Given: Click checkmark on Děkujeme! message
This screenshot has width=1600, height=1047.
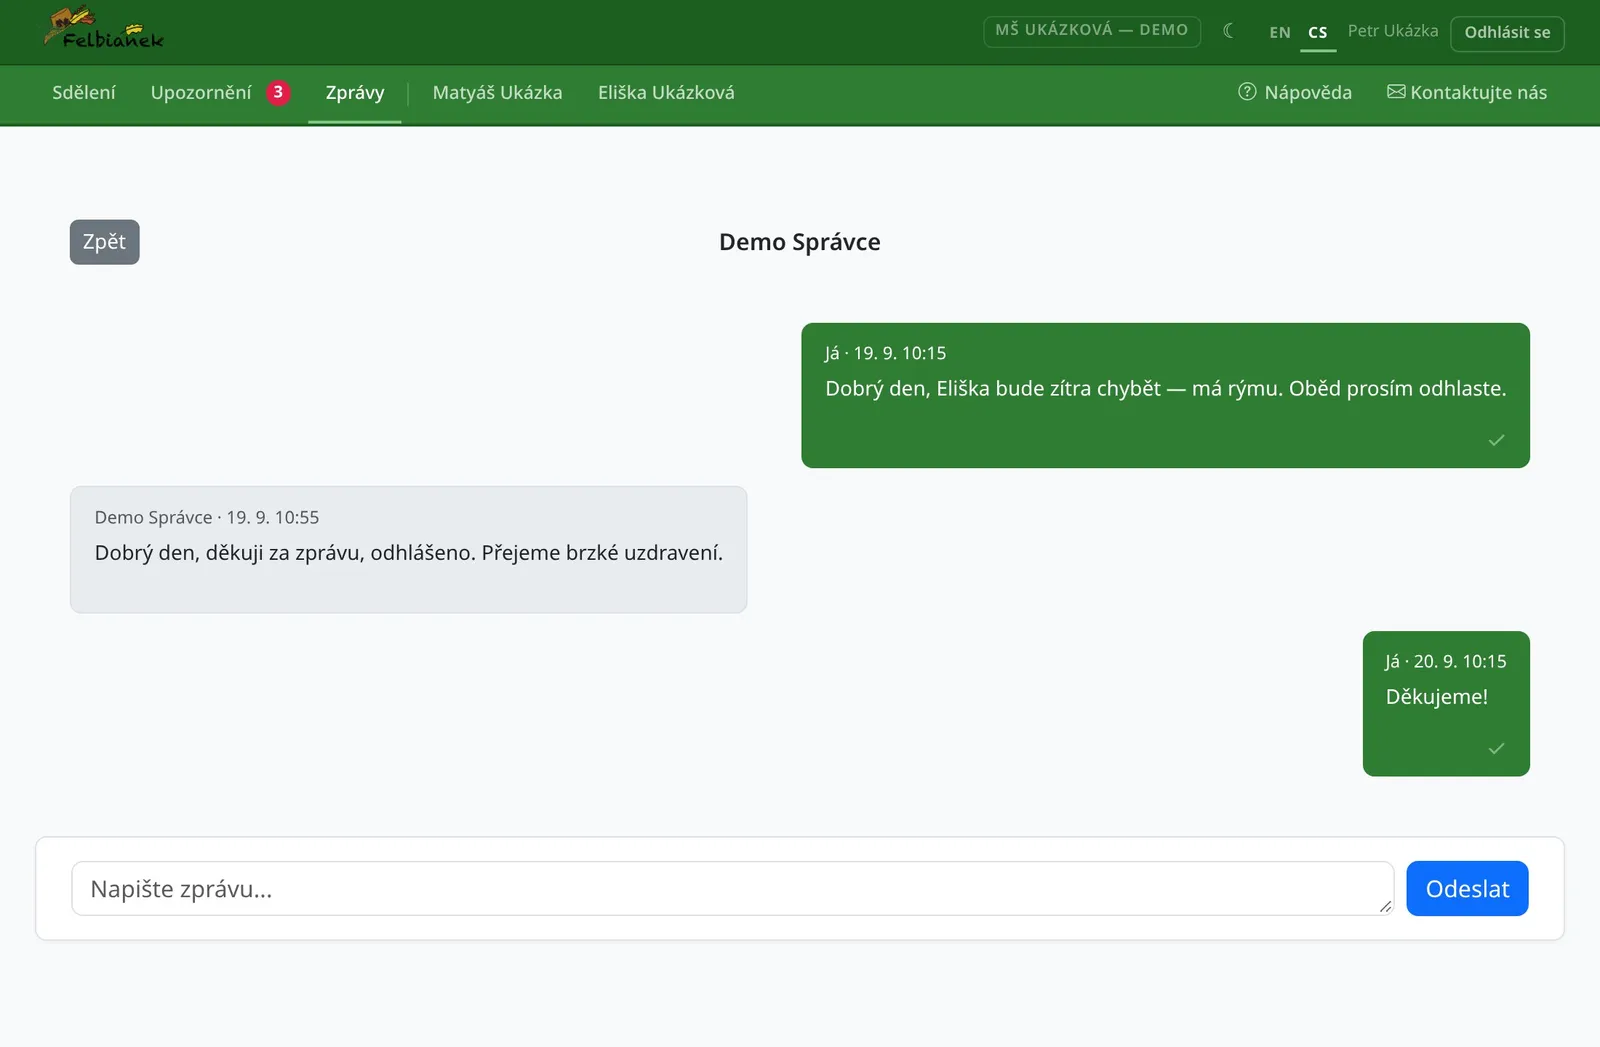Looking at the screenshot, I should [1496, 748].
